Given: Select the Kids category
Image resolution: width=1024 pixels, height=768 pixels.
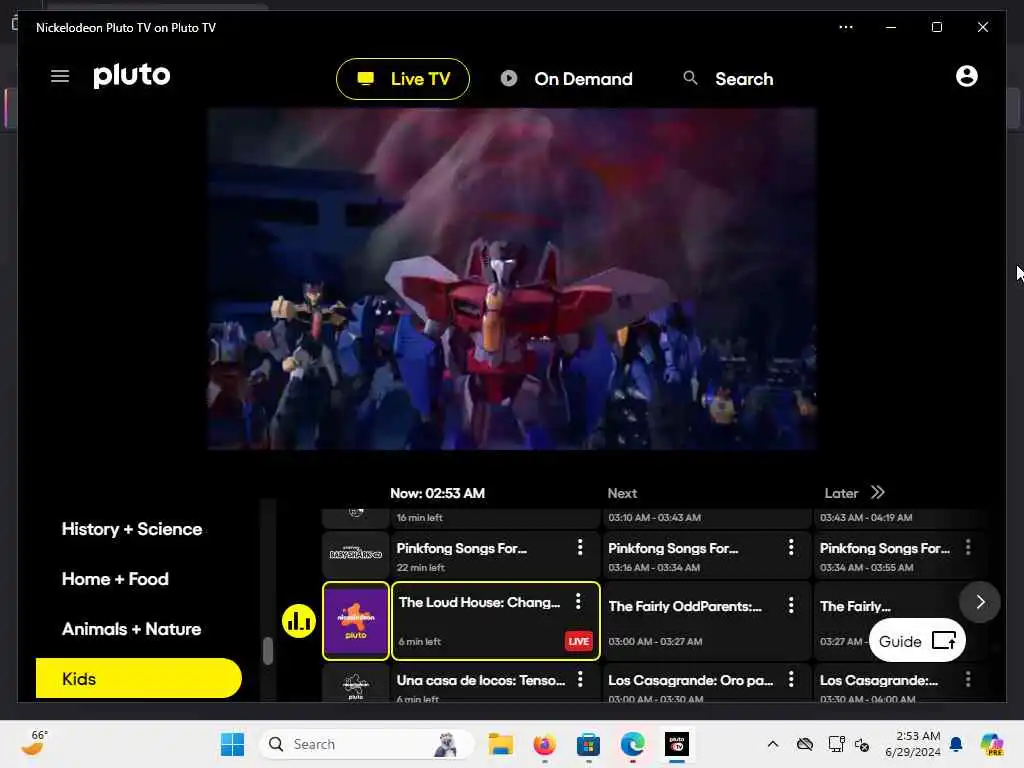Looking at the screenshot, I should 138,679.
